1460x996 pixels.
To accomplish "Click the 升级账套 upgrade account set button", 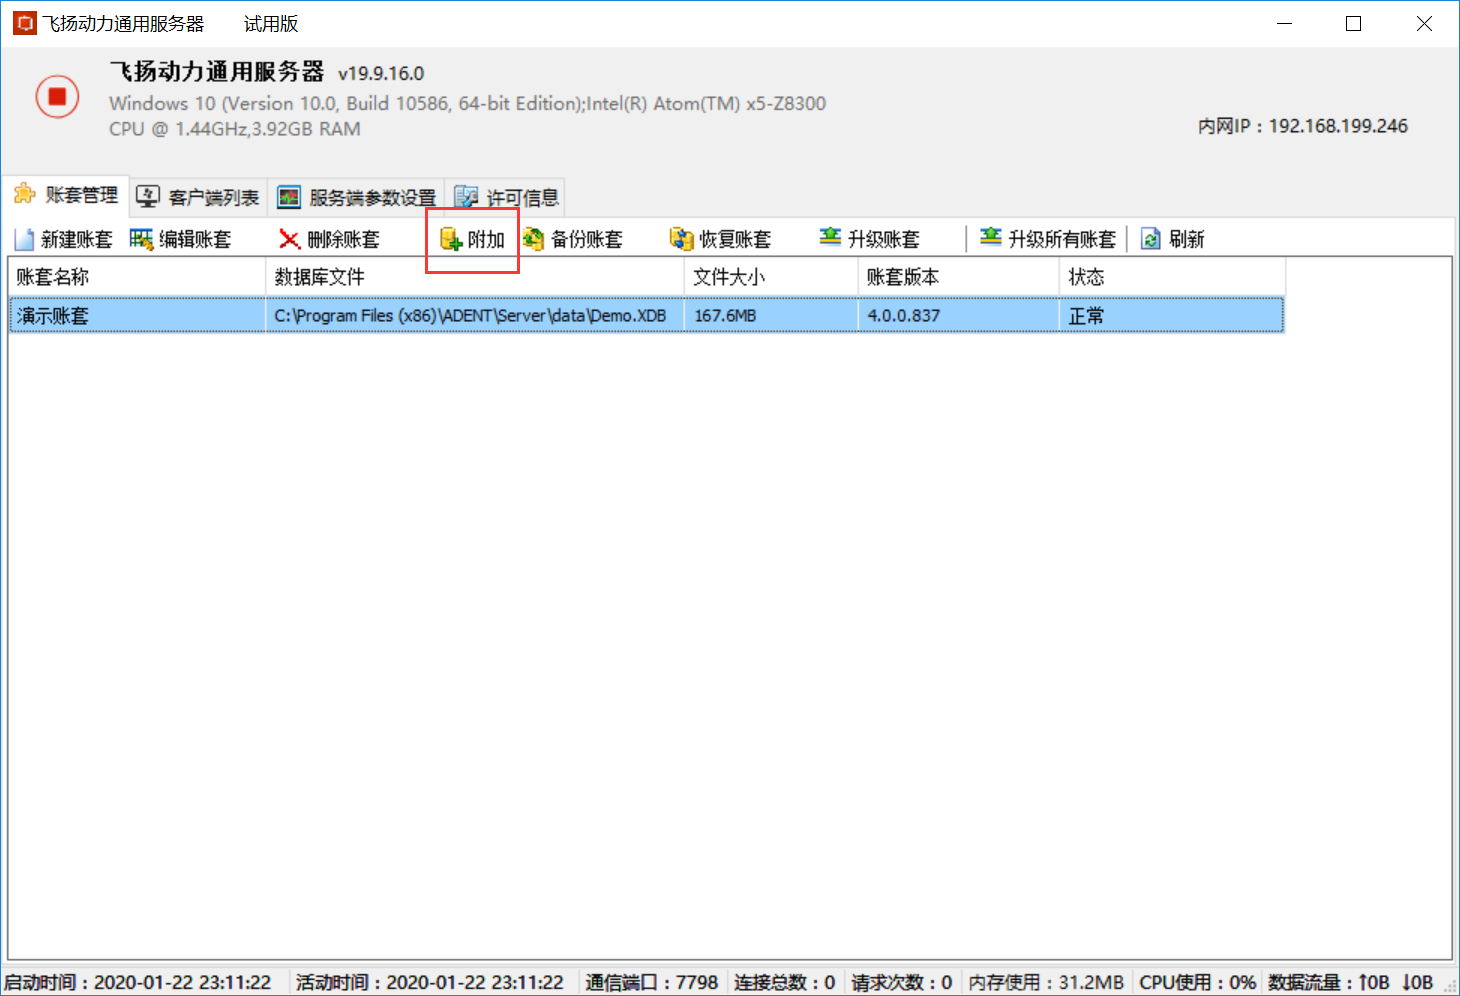I will point(869,239).
